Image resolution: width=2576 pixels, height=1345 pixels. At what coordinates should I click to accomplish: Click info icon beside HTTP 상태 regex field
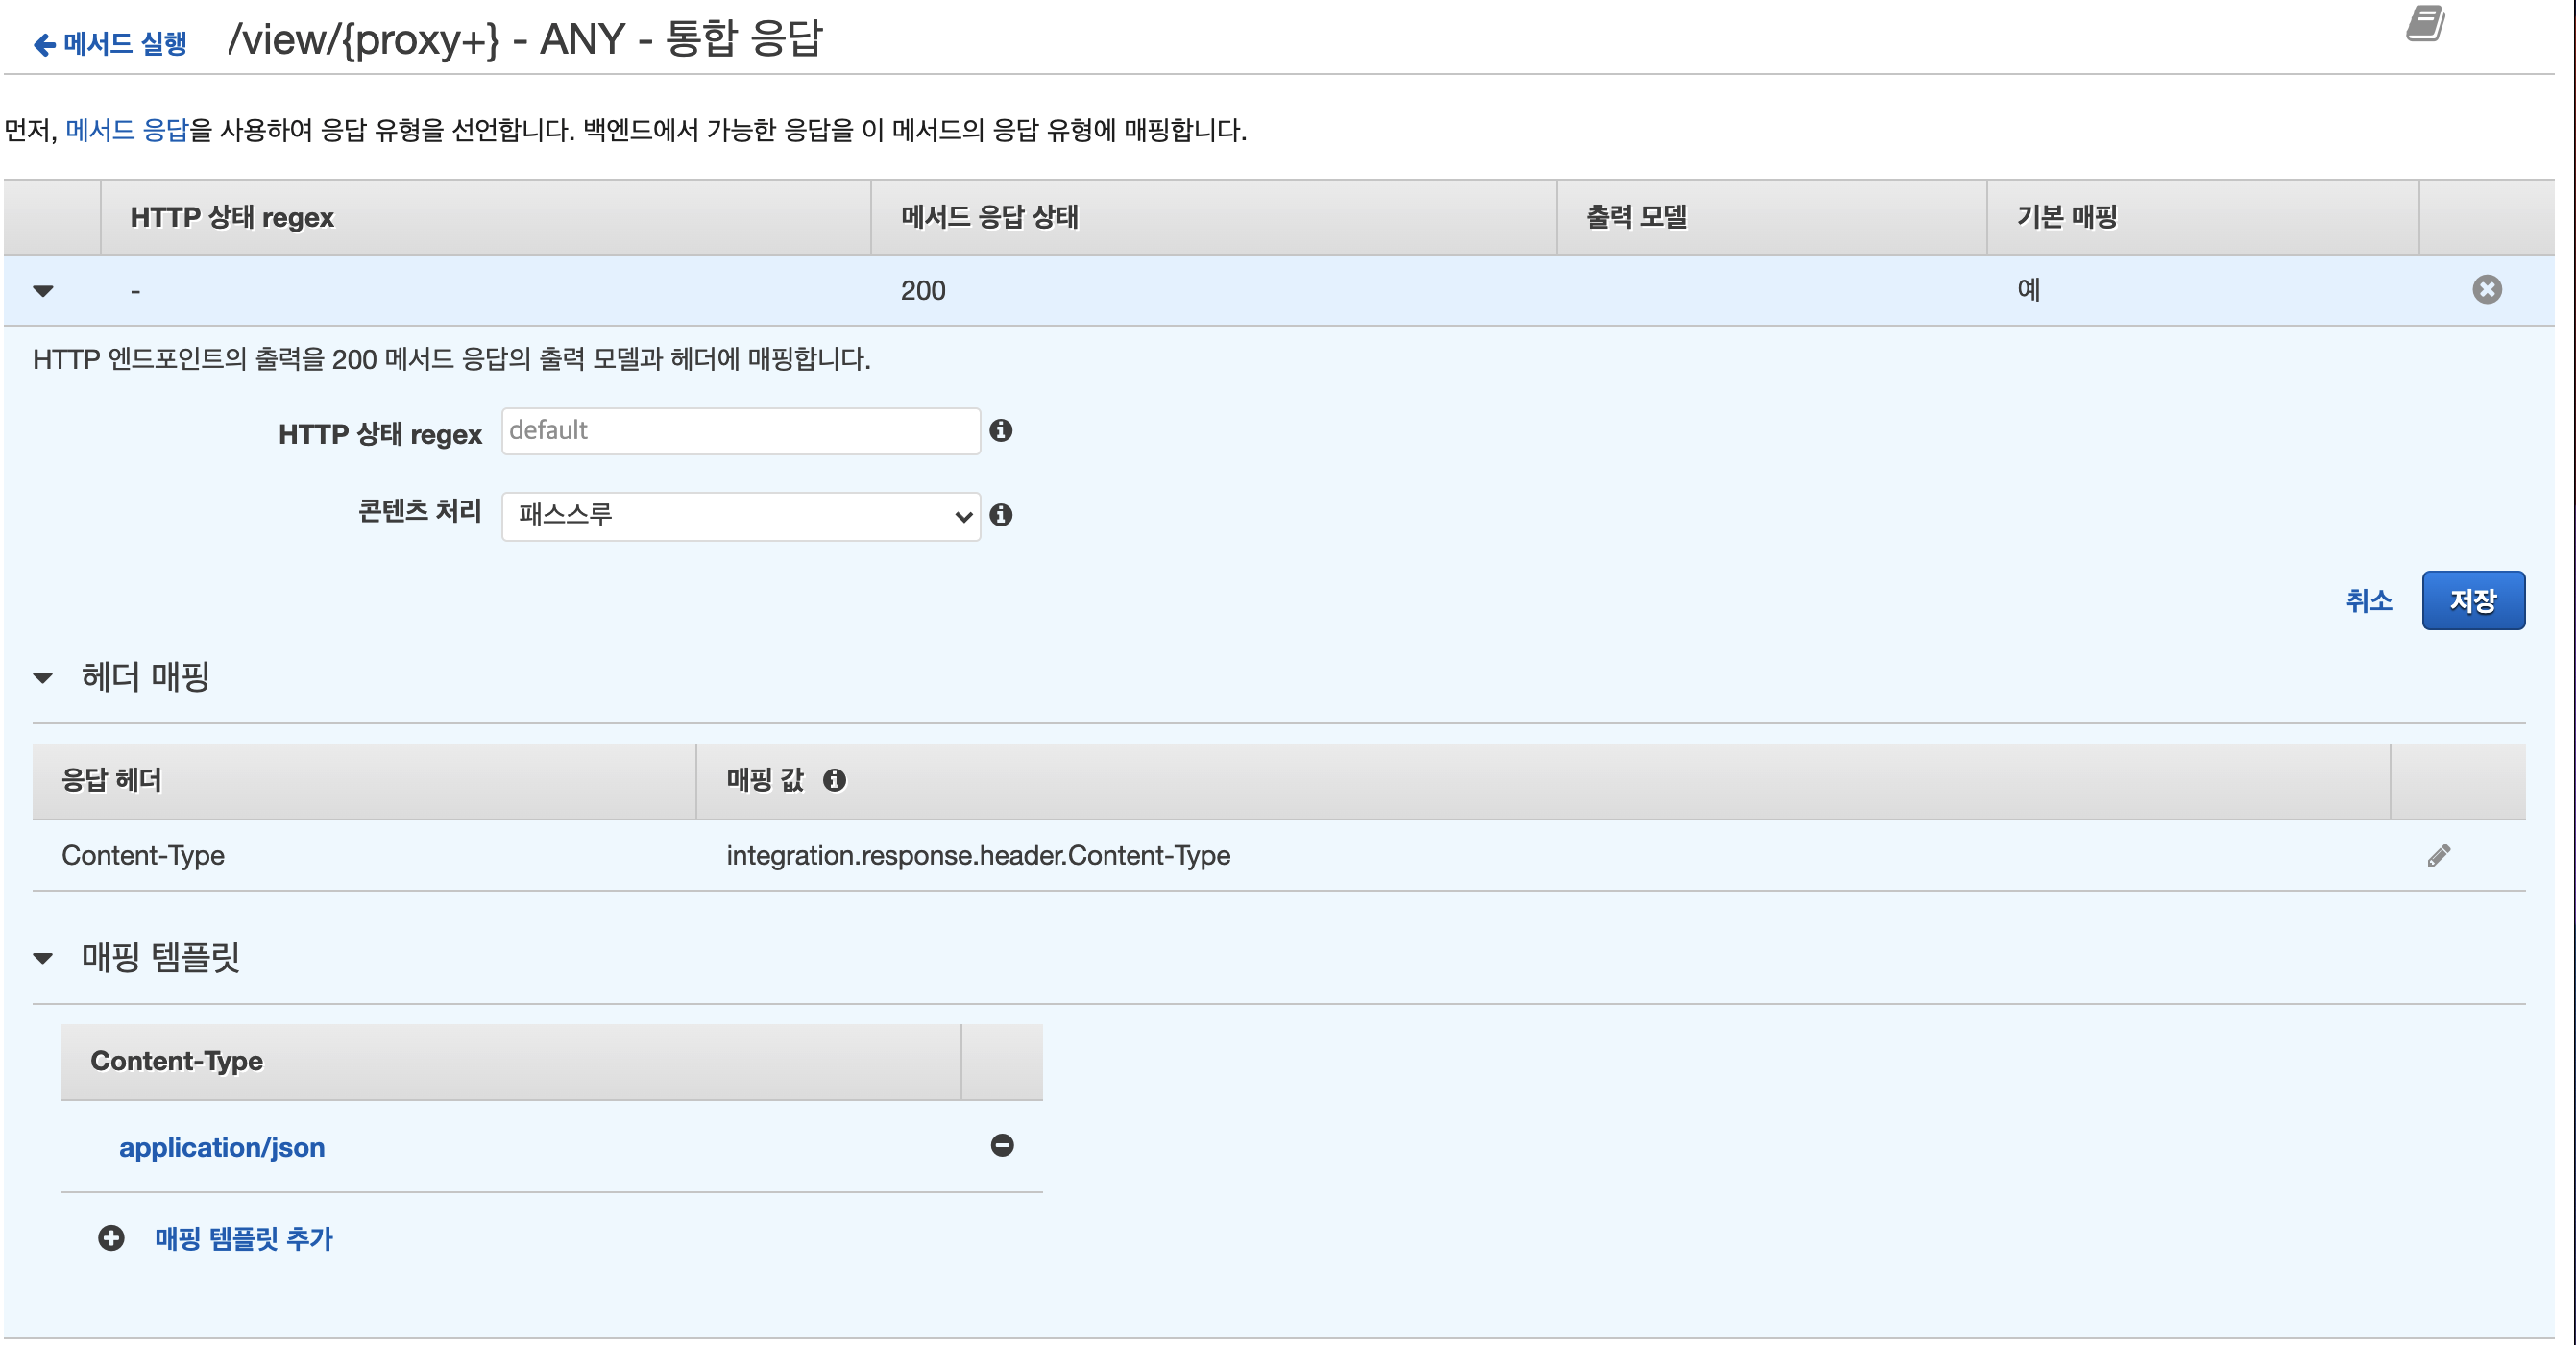[1000, 431]
